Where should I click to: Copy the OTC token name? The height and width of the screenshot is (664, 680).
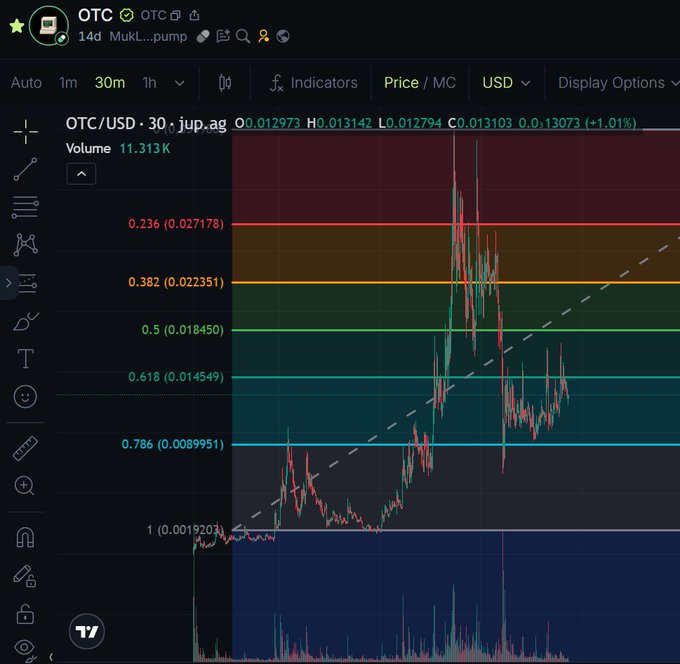[x=175, y=16]
